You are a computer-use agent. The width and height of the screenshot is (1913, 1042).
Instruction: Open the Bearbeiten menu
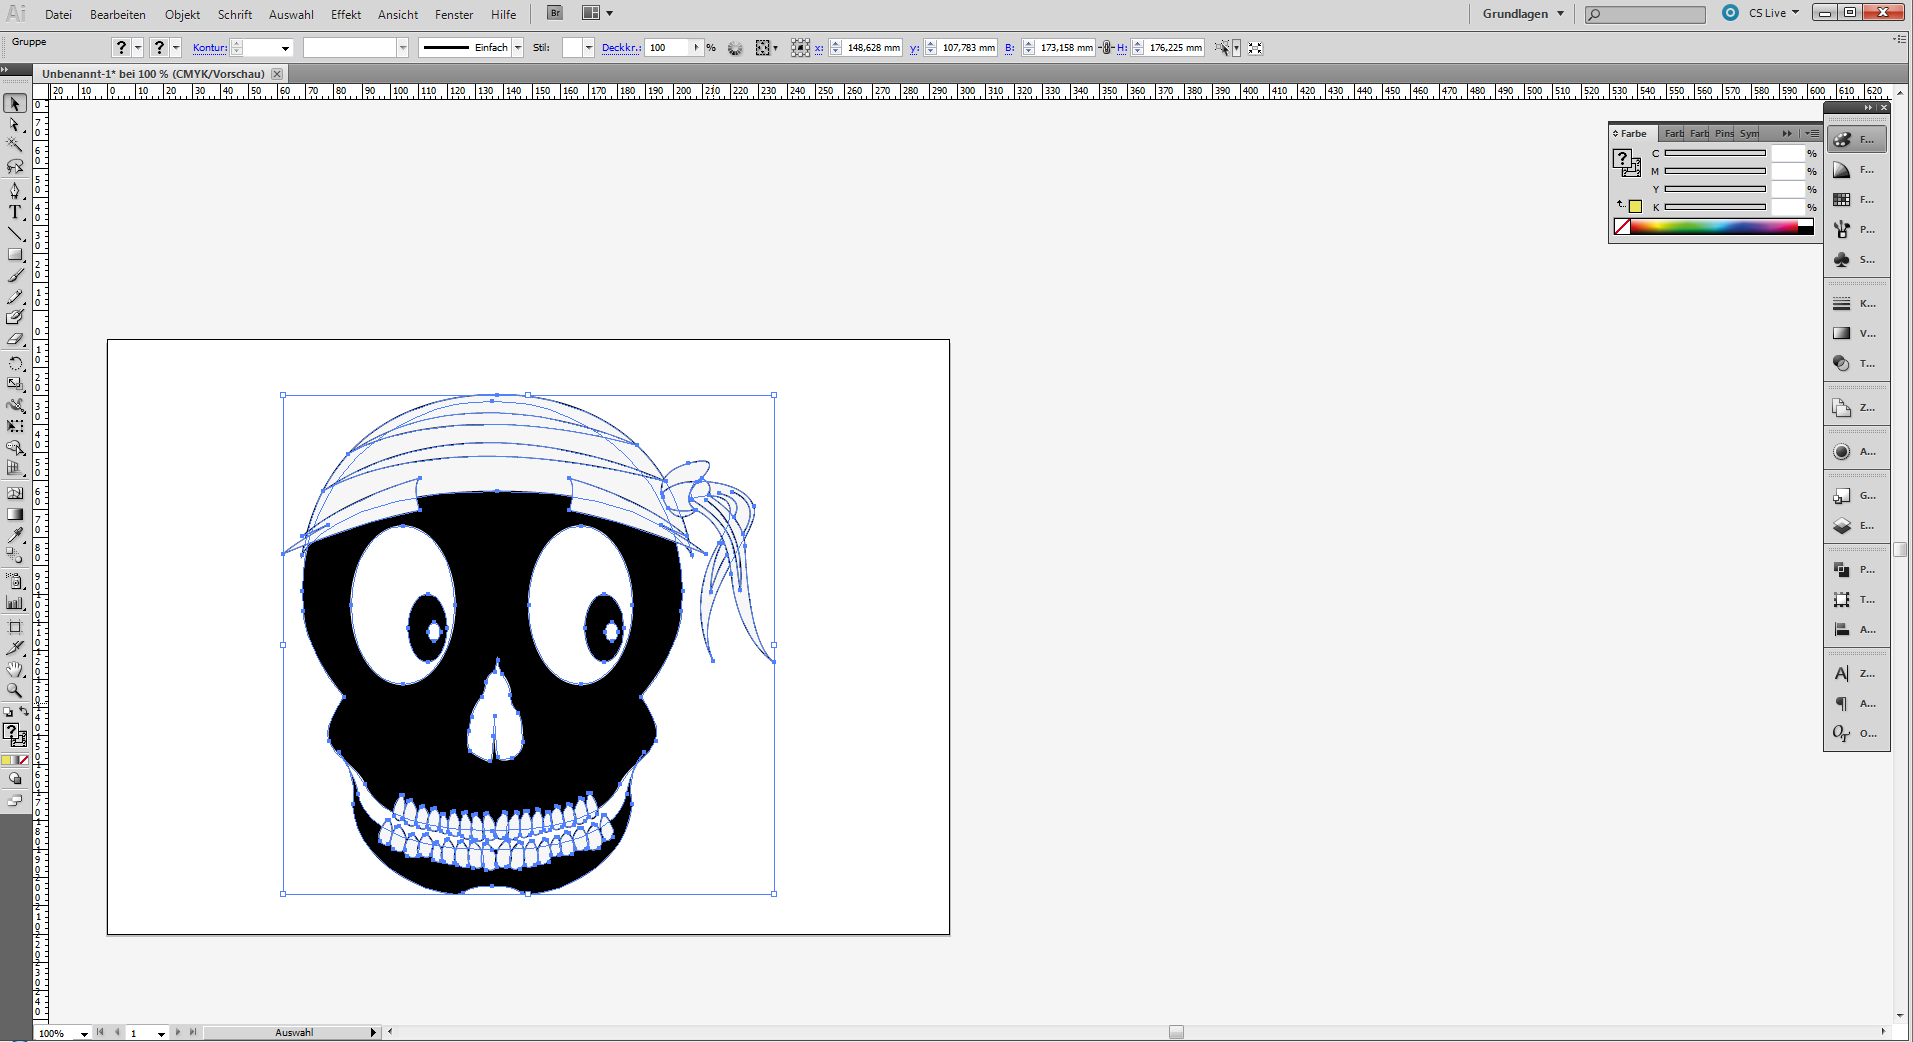(118, 15)
